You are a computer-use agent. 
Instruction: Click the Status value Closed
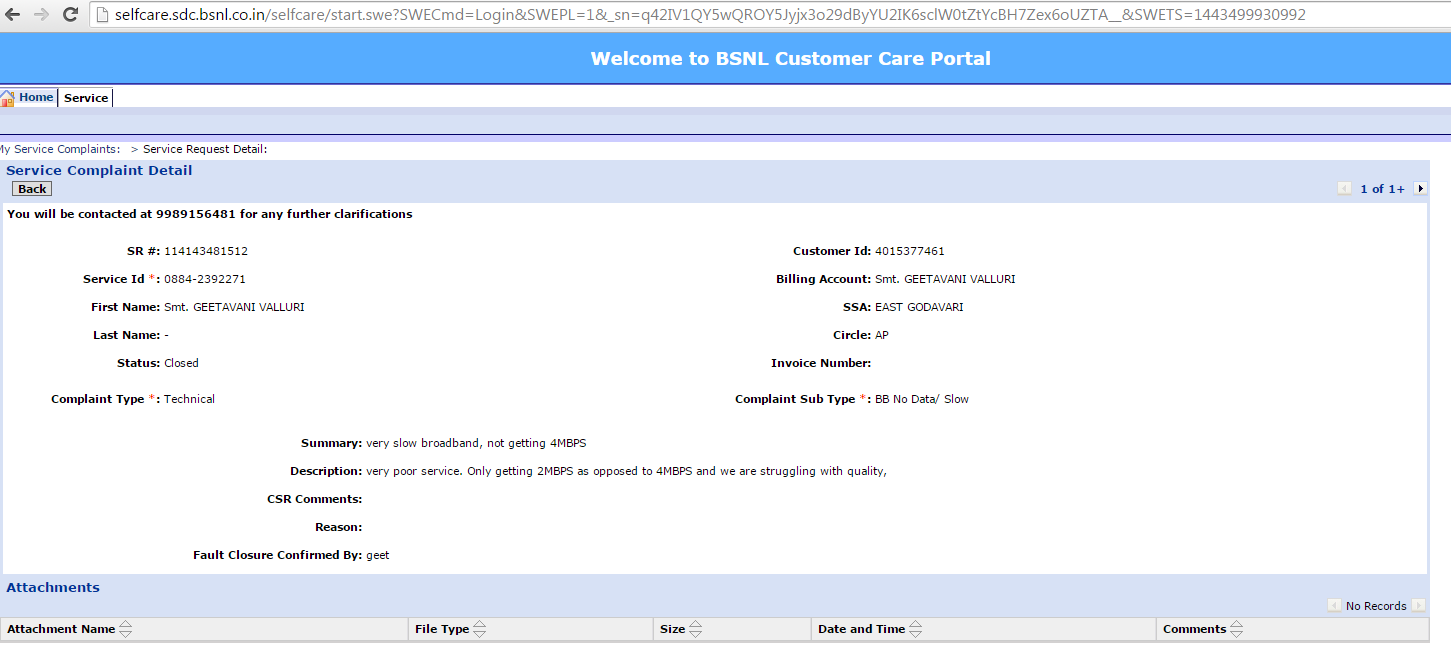(x=181, y=363)
